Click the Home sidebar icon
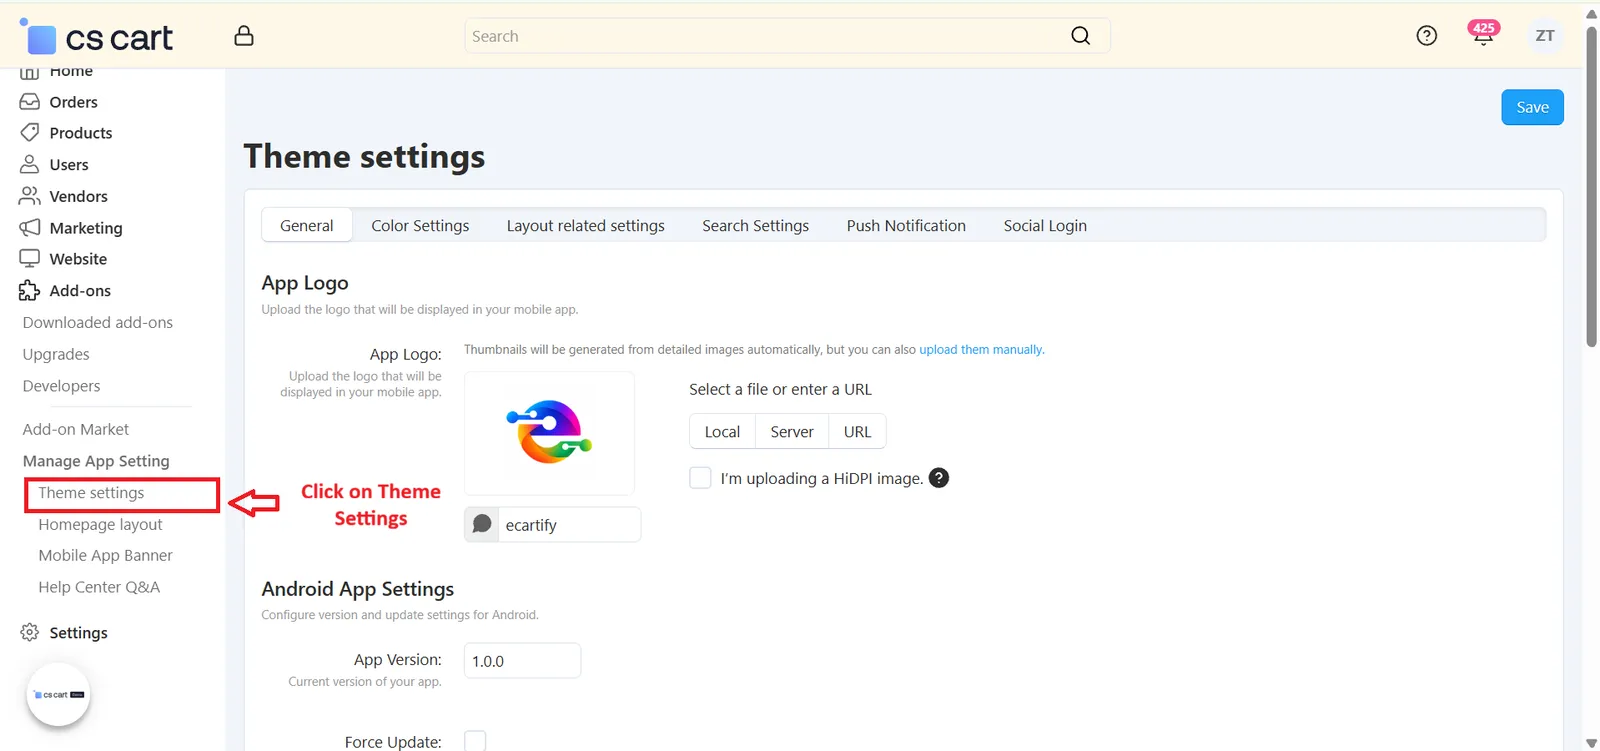 pyautogui.click(x=30, y=72)
